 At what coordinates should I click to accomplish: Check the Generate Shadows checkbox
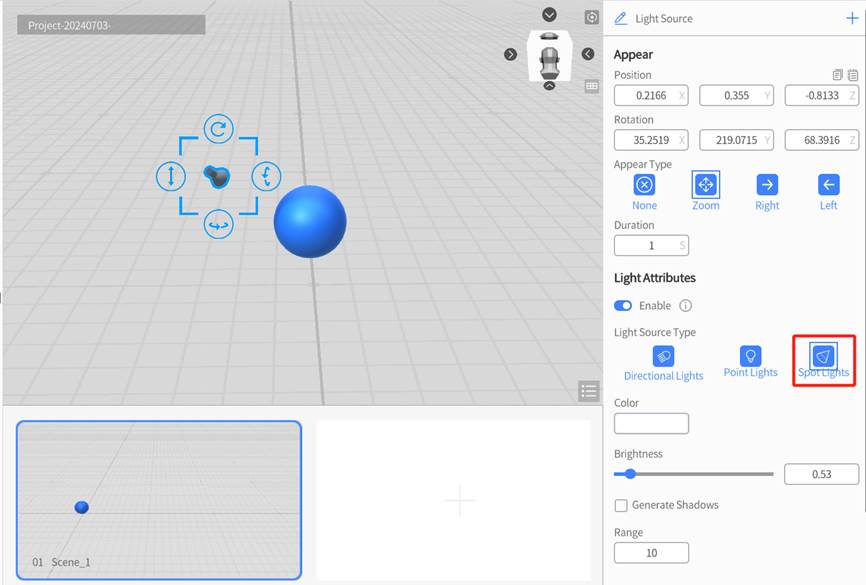point(621,505)
